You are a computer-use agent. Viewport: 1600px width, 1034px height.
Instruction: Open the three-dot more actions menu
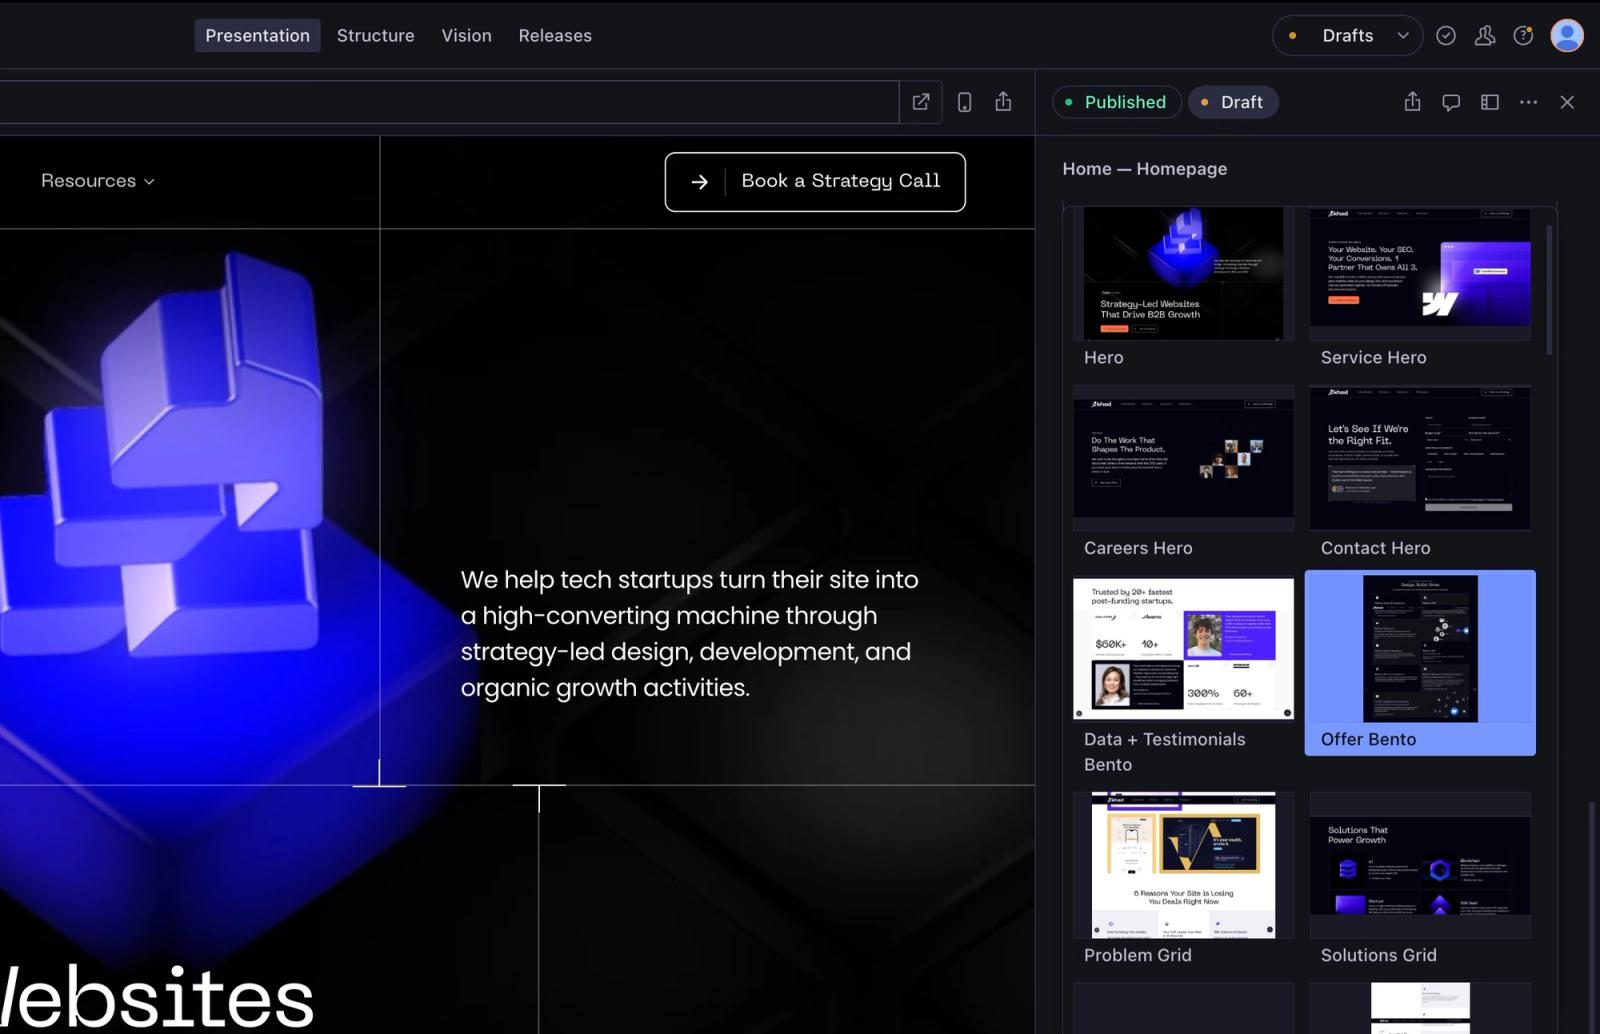[1528, 102]
